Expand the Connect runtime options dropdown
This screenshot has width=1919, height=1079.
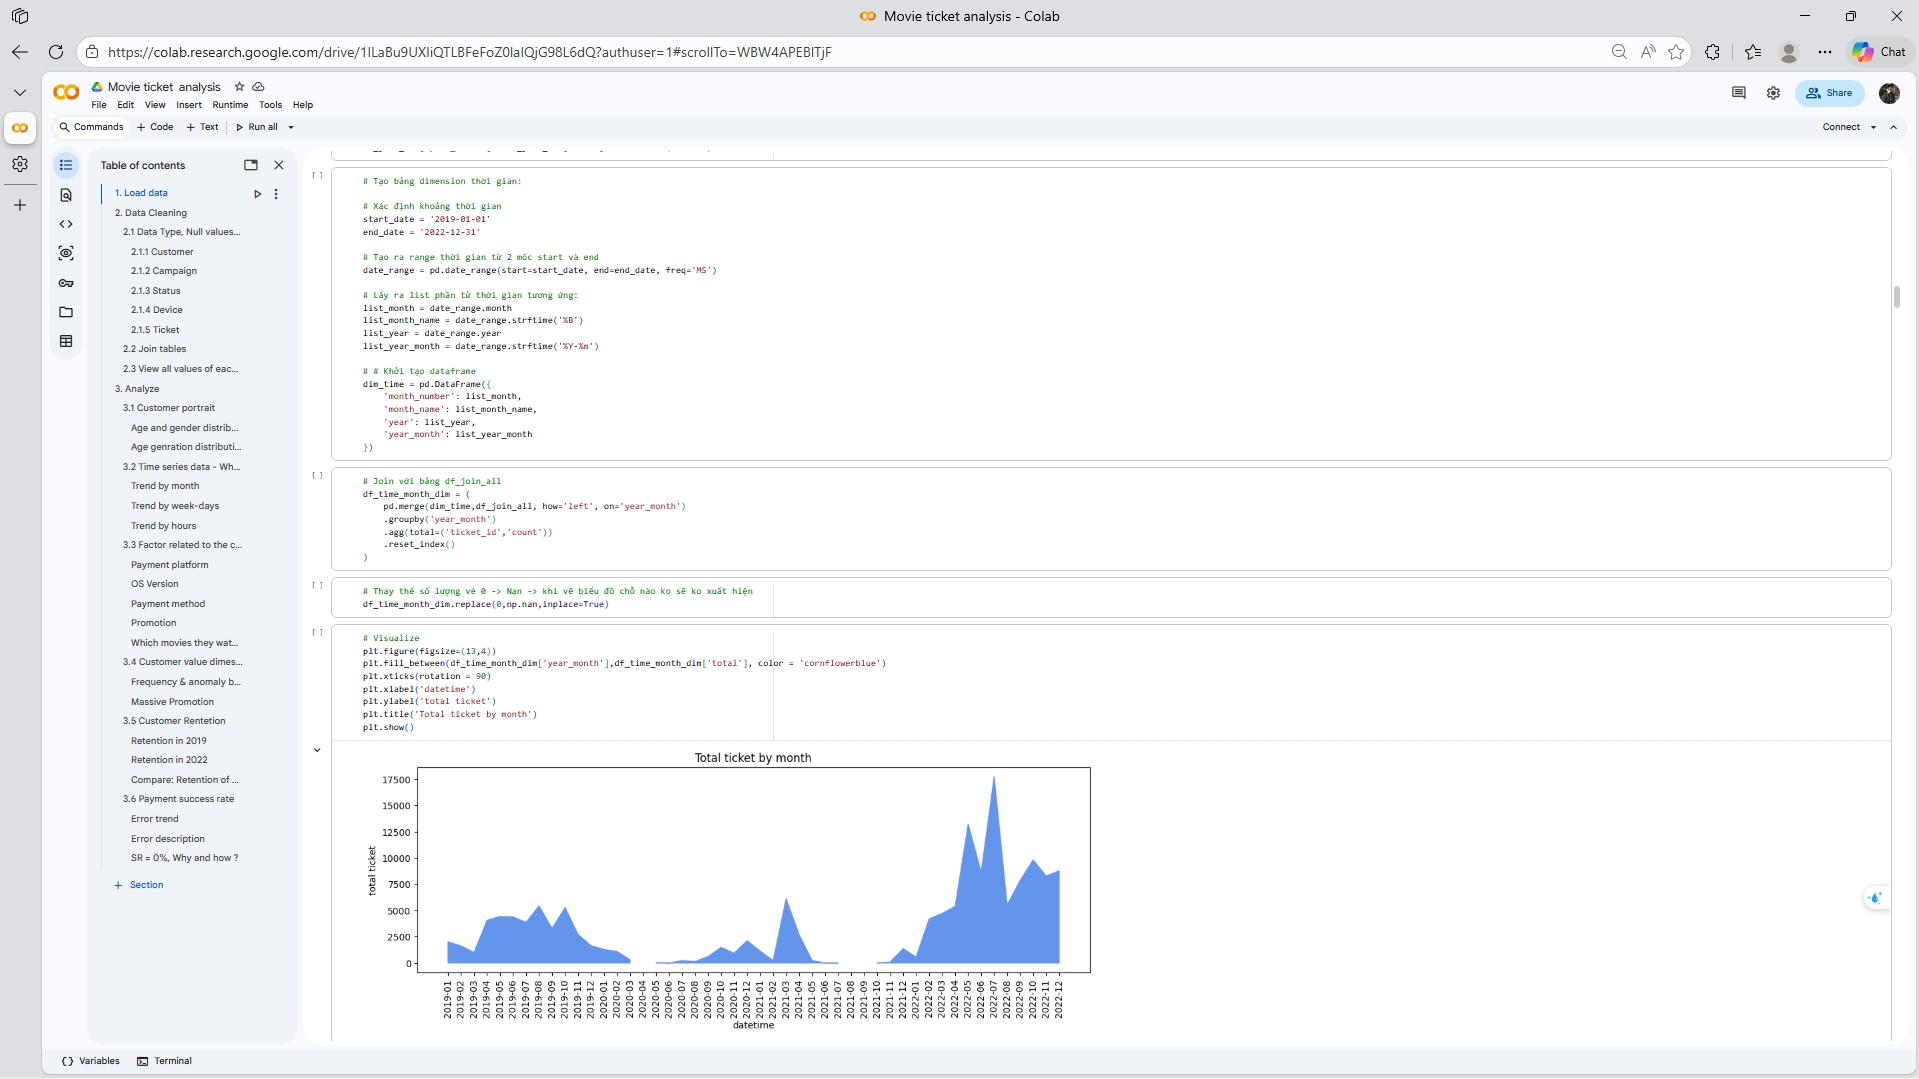pos(1873,127)
